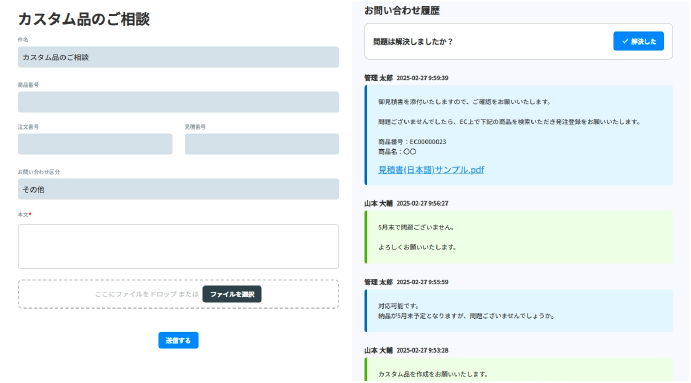The height and width of the screenshot is (383, 691).
Task: Click the heading カスタム品のご相談
Action: pos(84,19)
